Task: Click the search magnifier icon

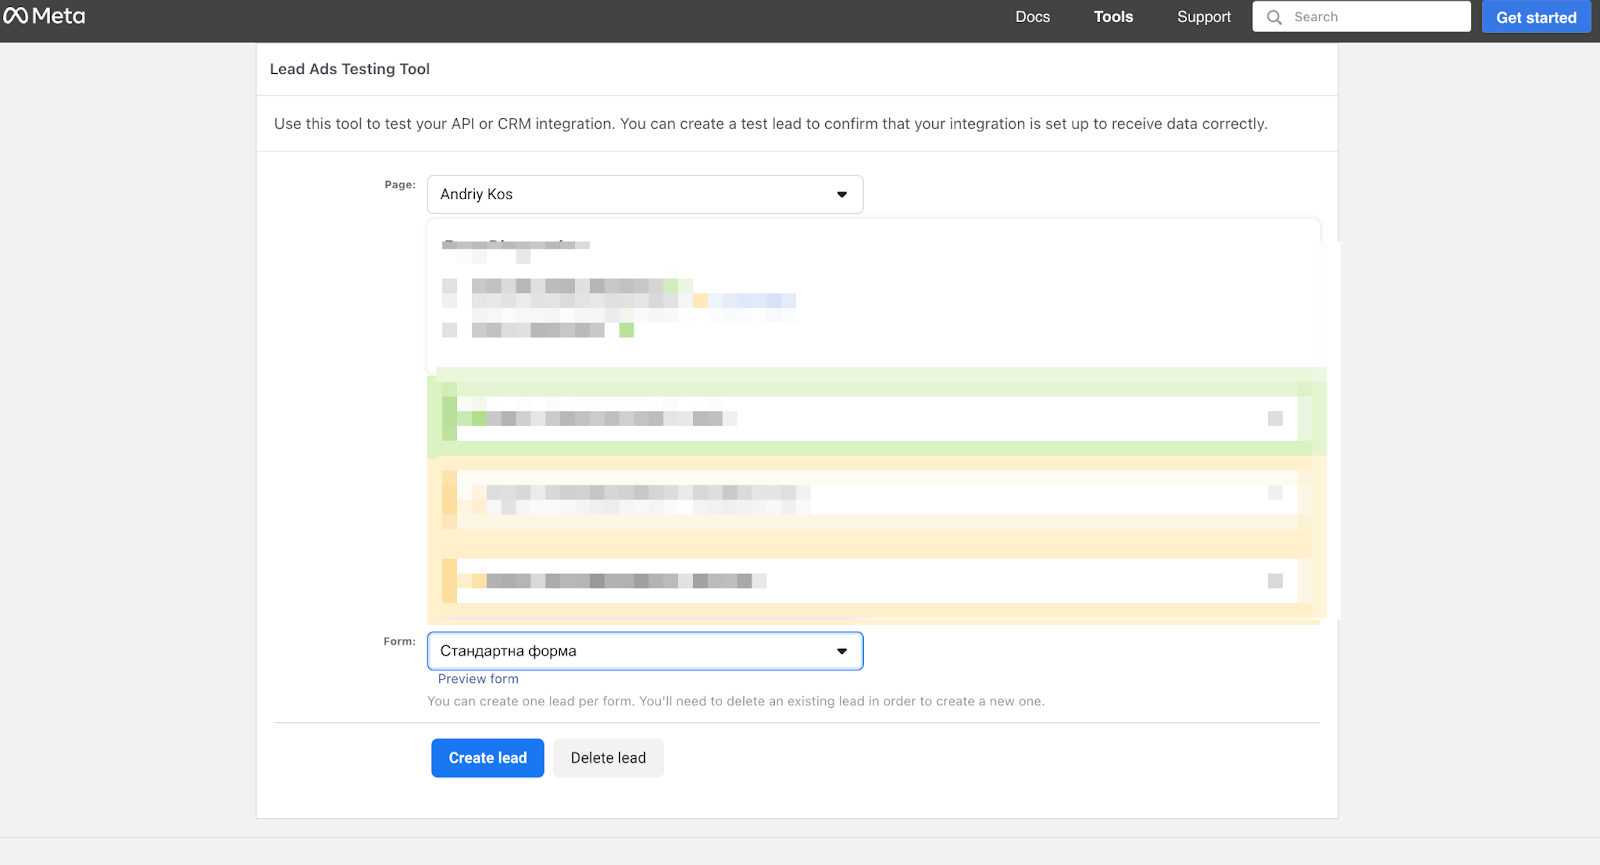Action: (1274, 17)
